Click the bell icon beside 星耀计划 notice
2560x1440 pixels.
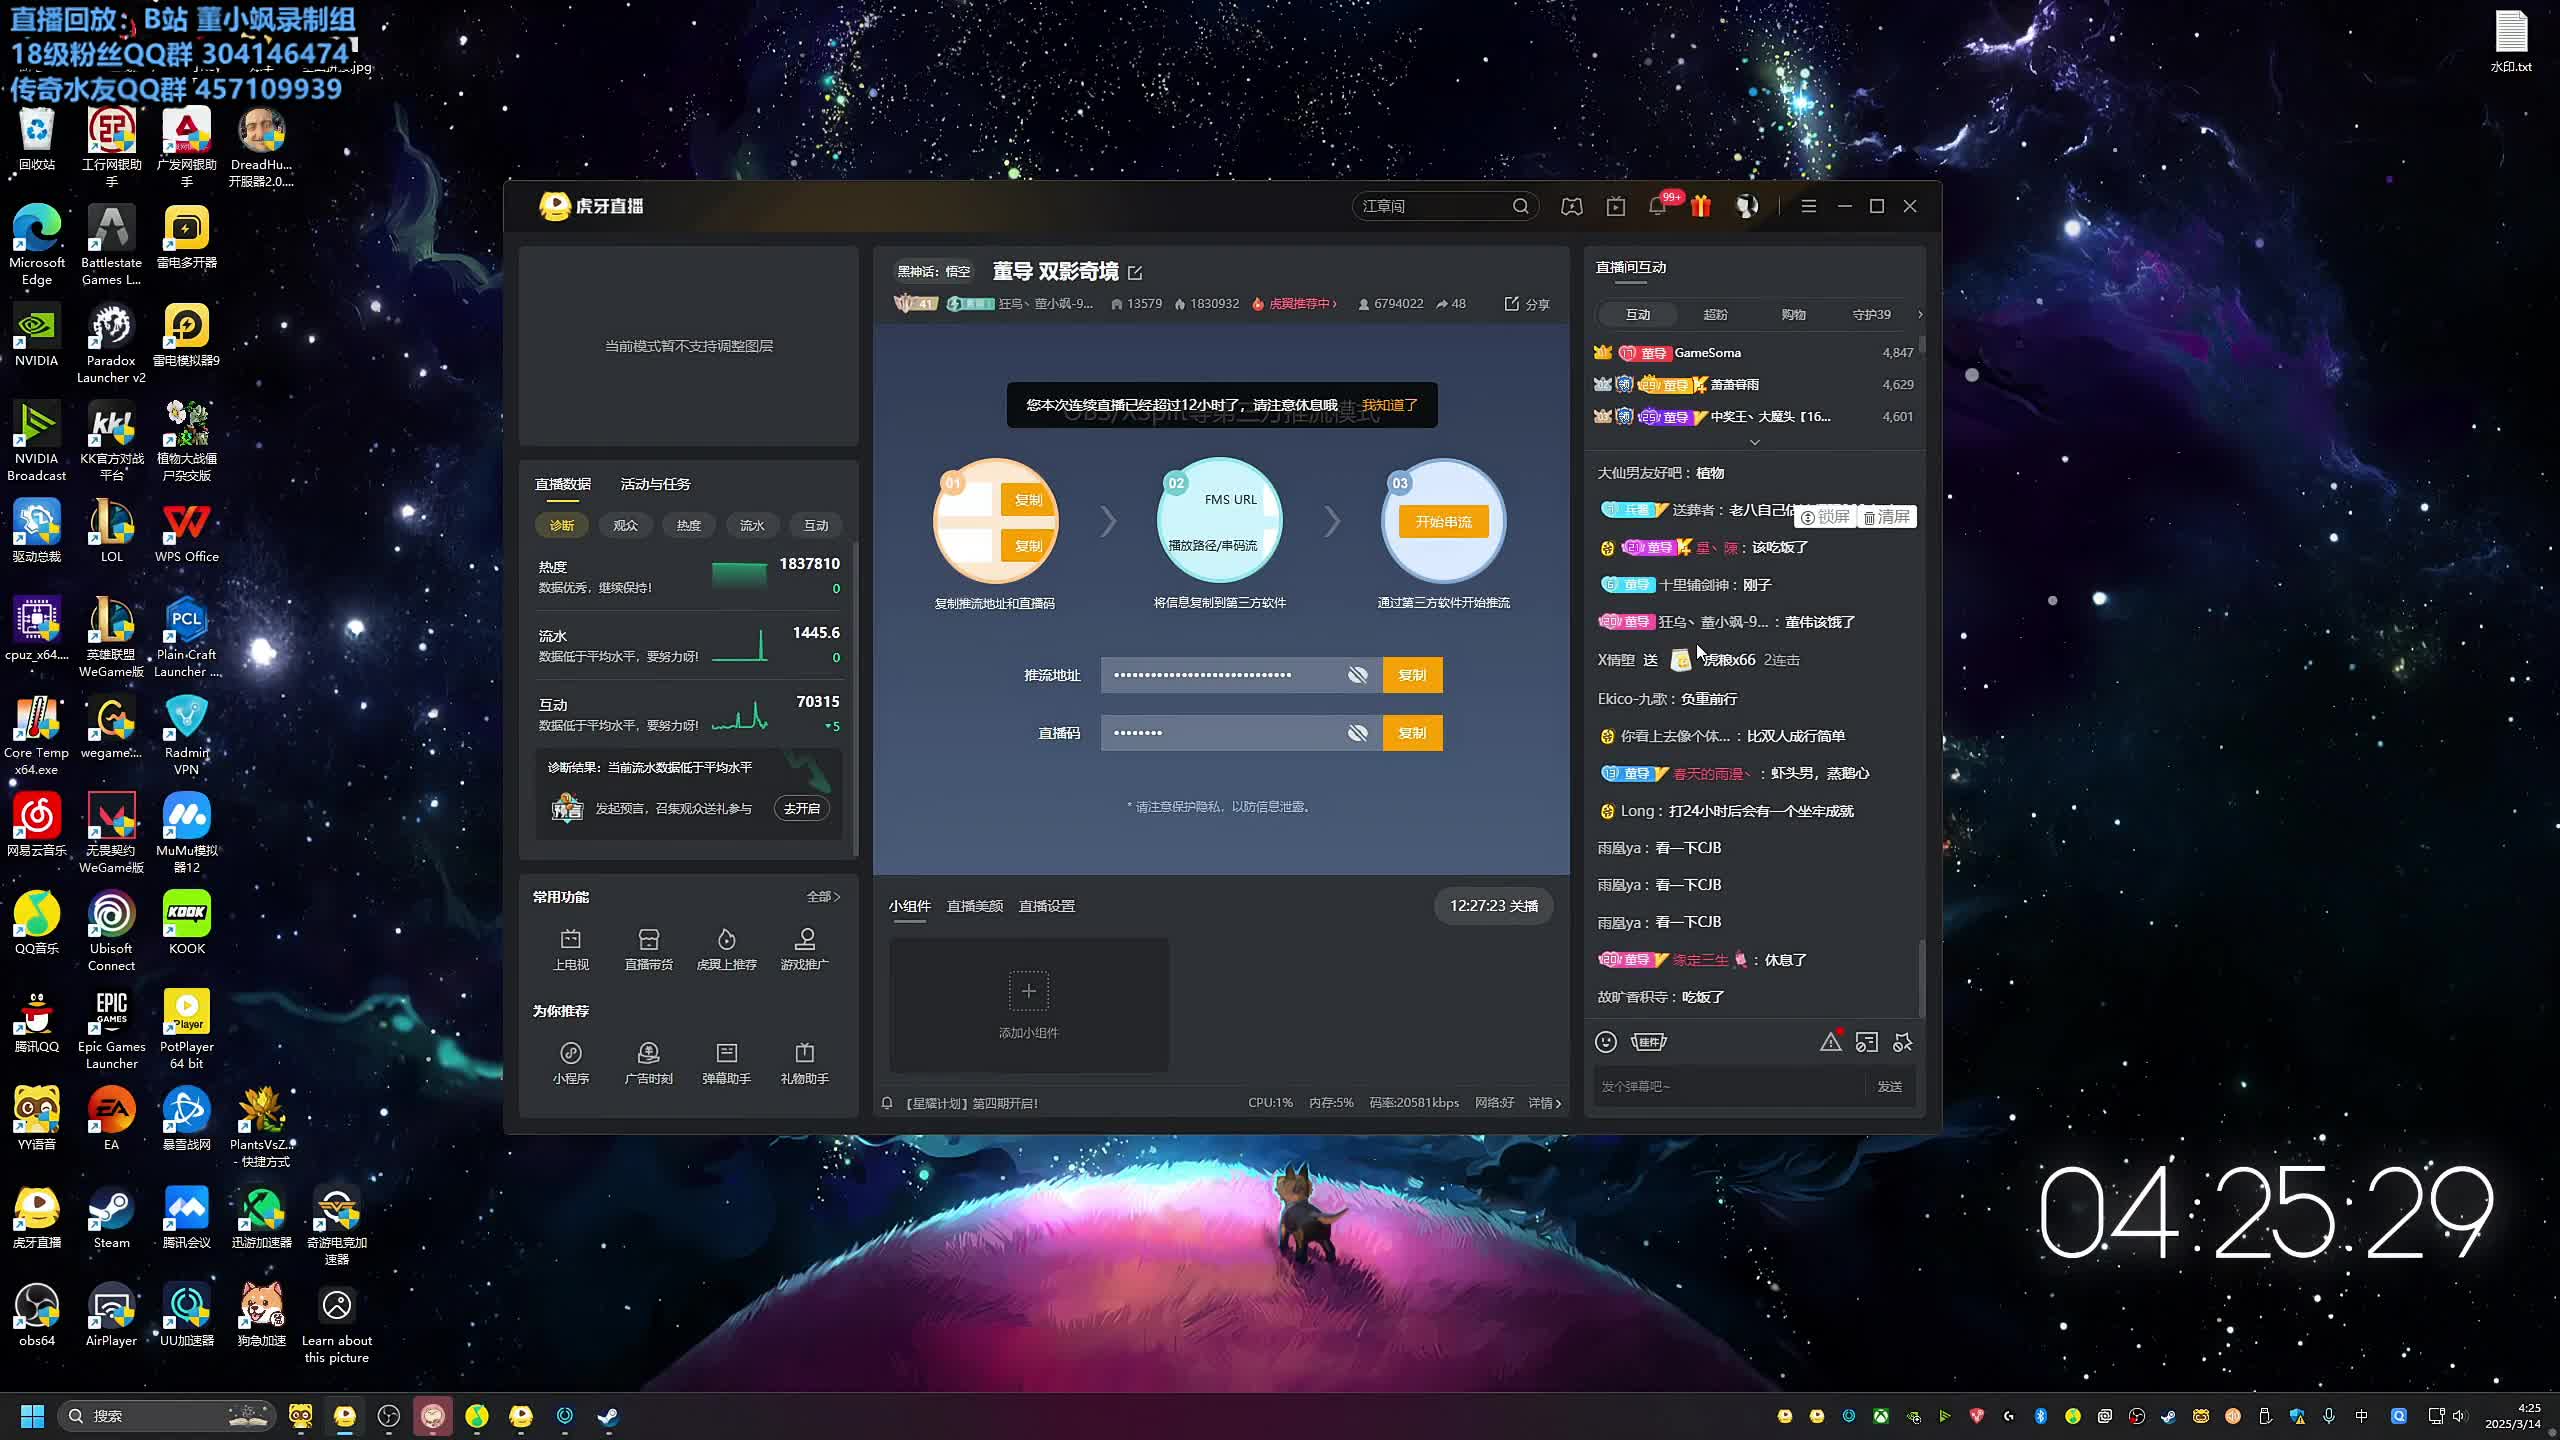pos(887,1103)
